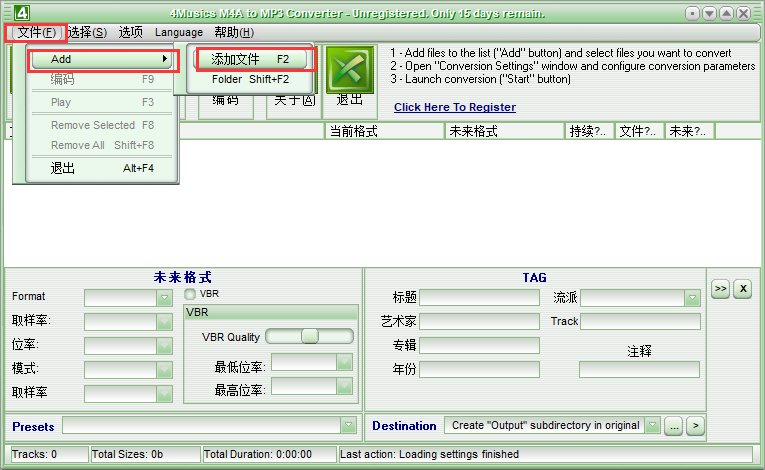Screen dimensions: 765x470
Task: Choose Folder Shift+F2 submenu entry
Action: click(250, 79)
